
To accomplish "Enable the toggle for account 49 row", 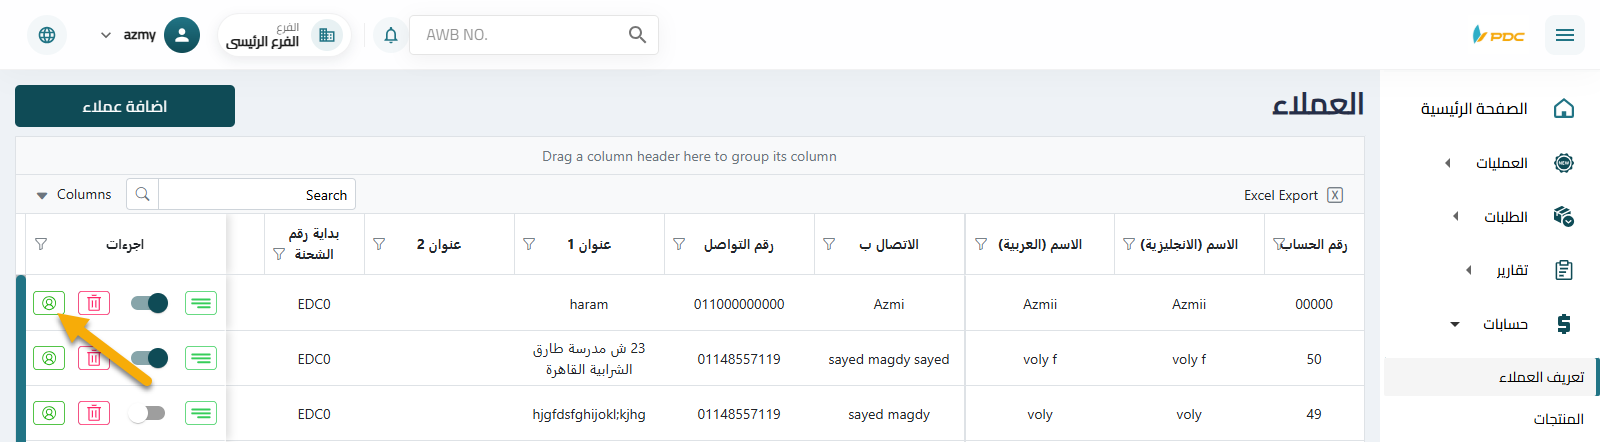I will [147, 413].
